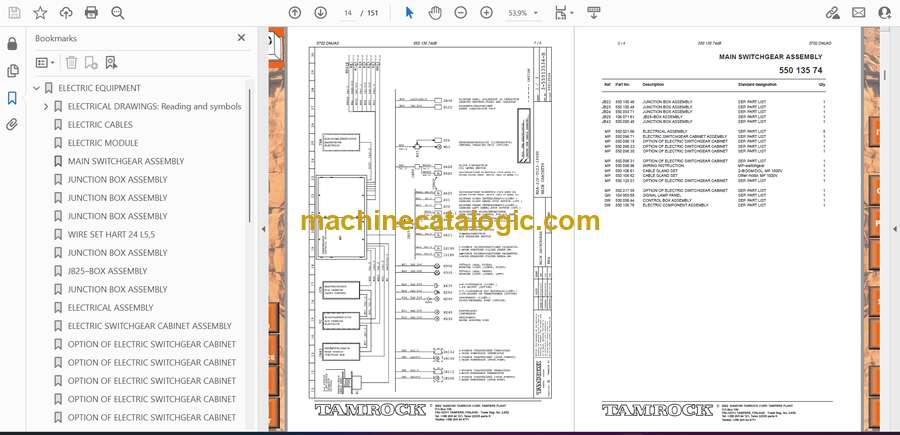
Task: Bookmark this file with the star icon
Action: 40,13
